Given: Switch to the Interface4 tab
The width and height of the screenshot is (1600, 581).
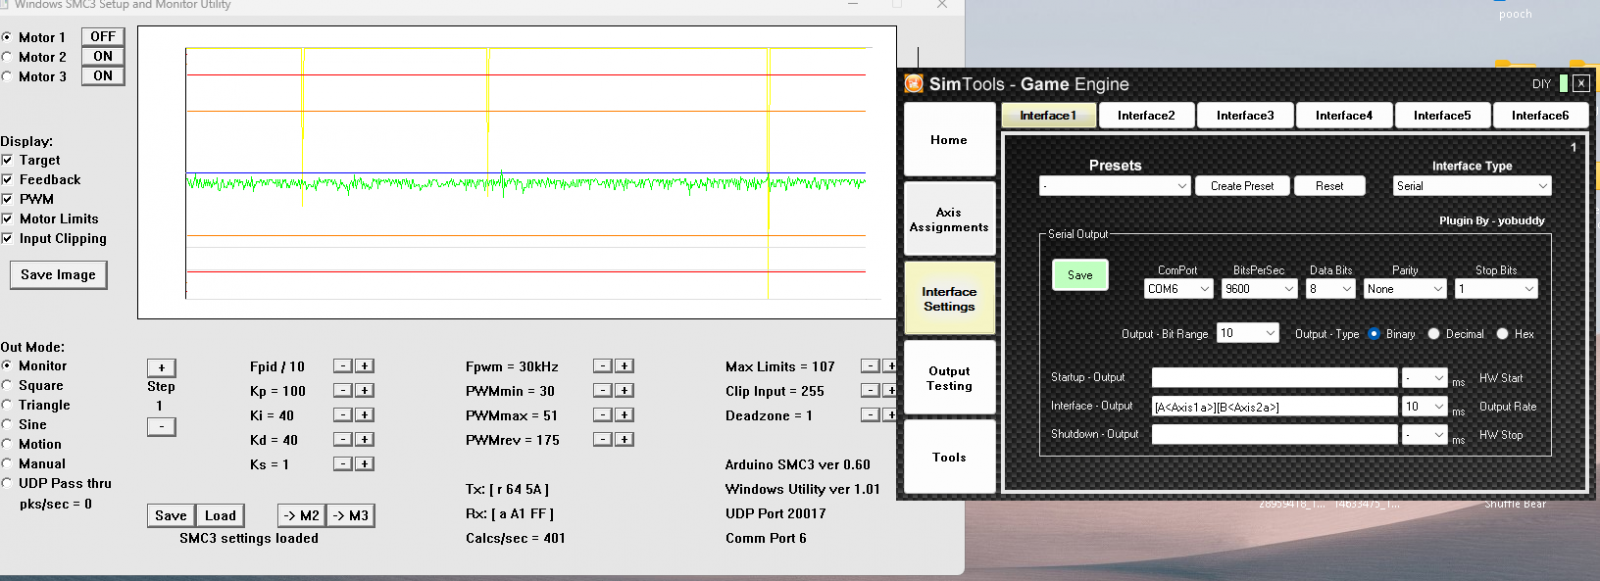Looking at the screenshot, I should click(x=1344, y=116).
